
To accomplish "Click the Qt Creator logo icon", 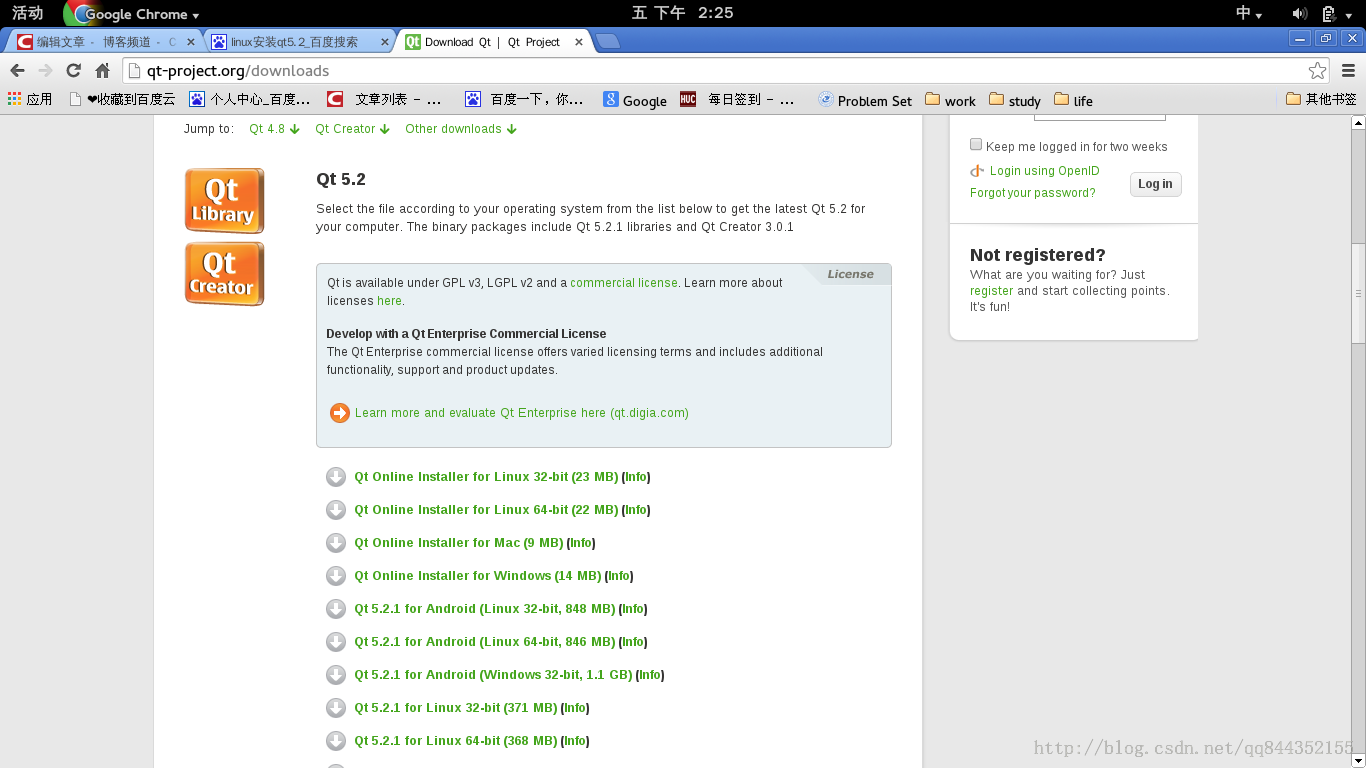I will 224,274.
